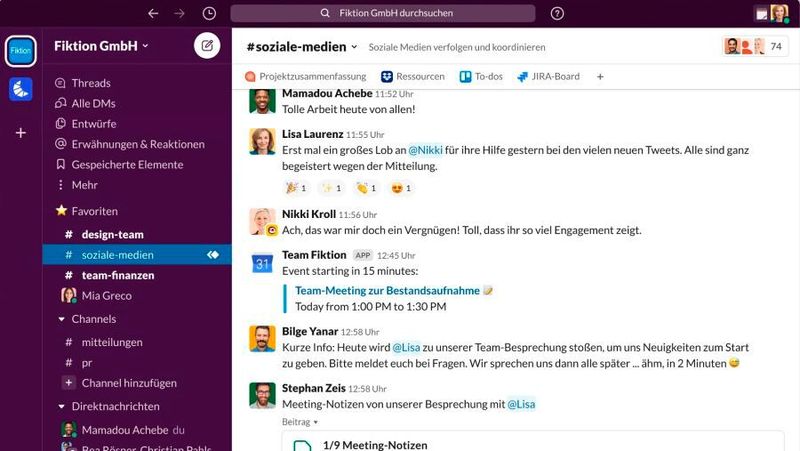The image size is (800, 451).
Task: Click the Team Fiktion calendar app icon
Action: pos(262,263)
